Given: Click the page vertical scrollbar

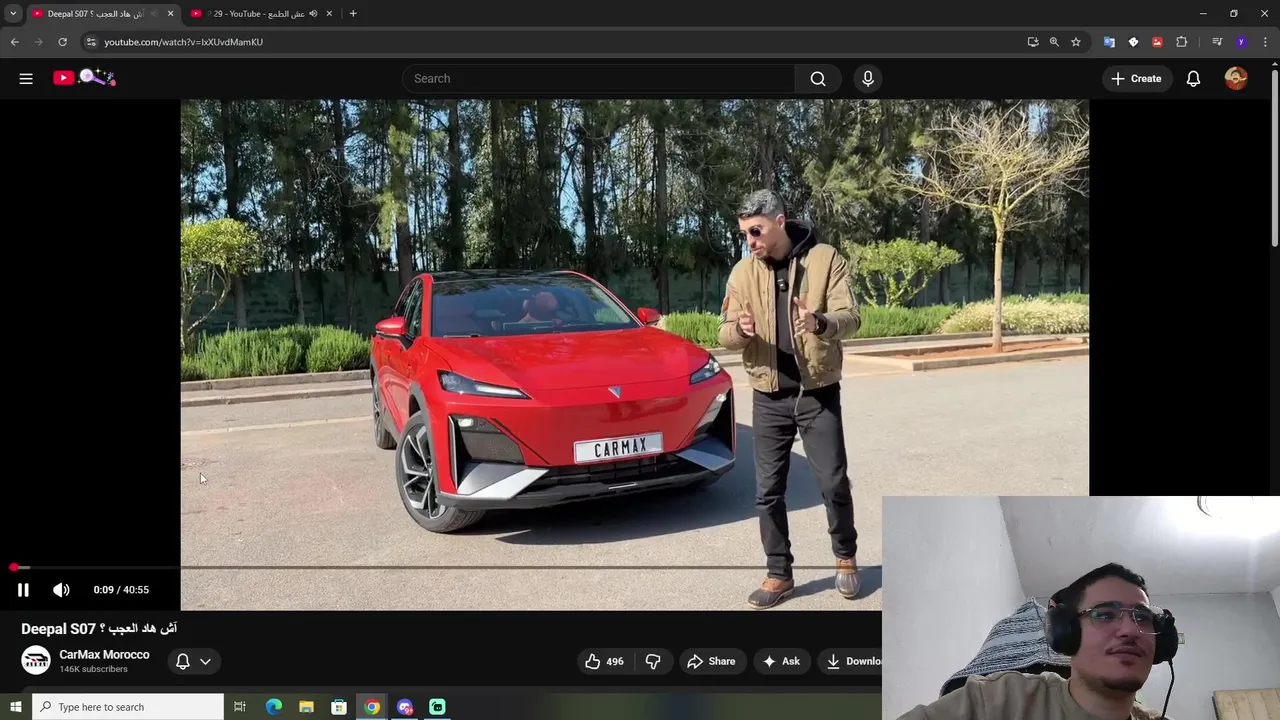Looking at the screenshot, I should pos(1274,160).
